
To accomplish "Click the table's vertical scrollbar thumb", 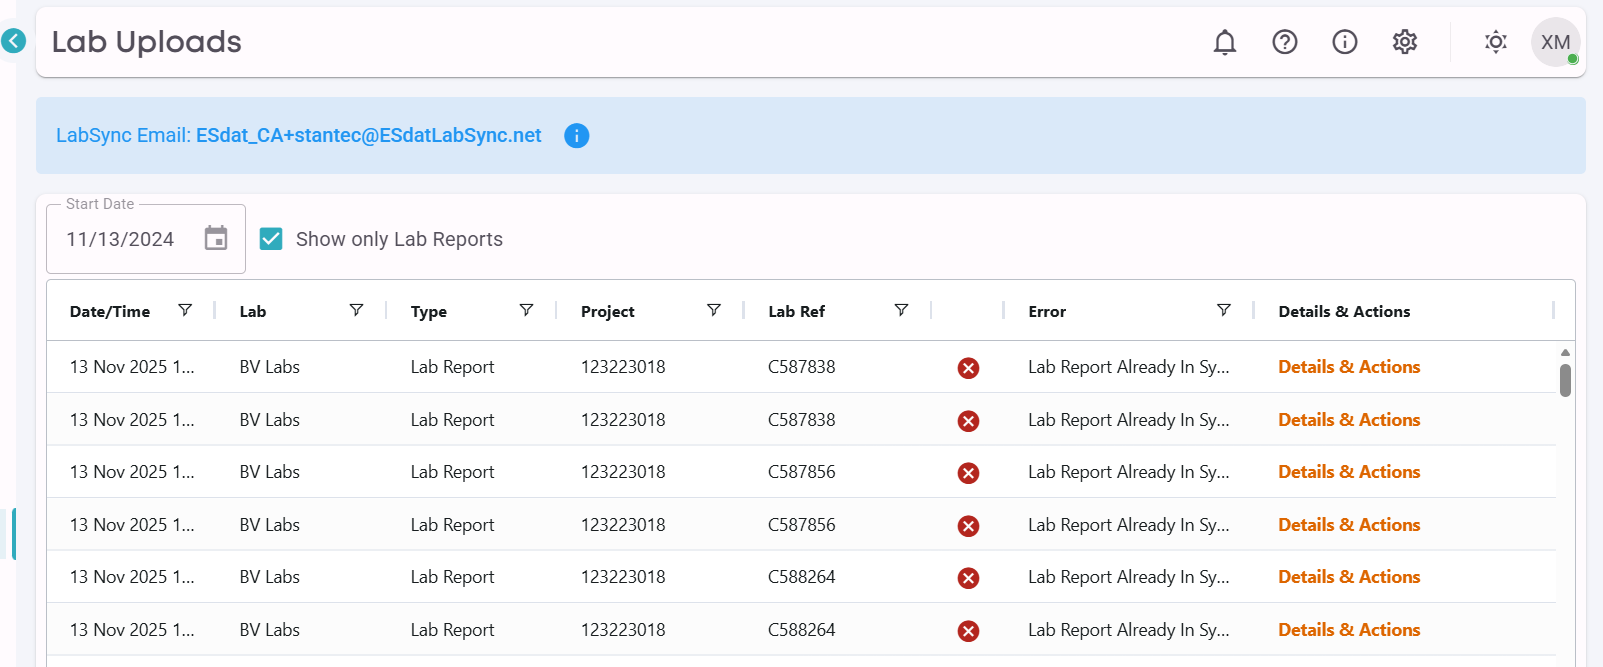I will click(x=1565, y=380).
